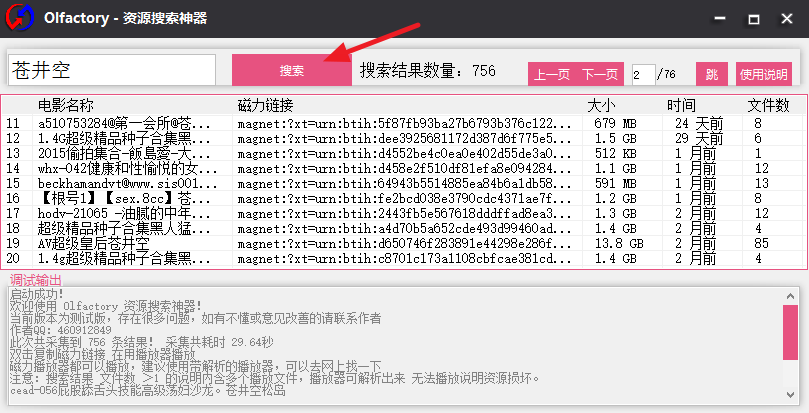809x413 pixels.
Task: Click the 文件数 column header
Action: [x=768, y=105]
